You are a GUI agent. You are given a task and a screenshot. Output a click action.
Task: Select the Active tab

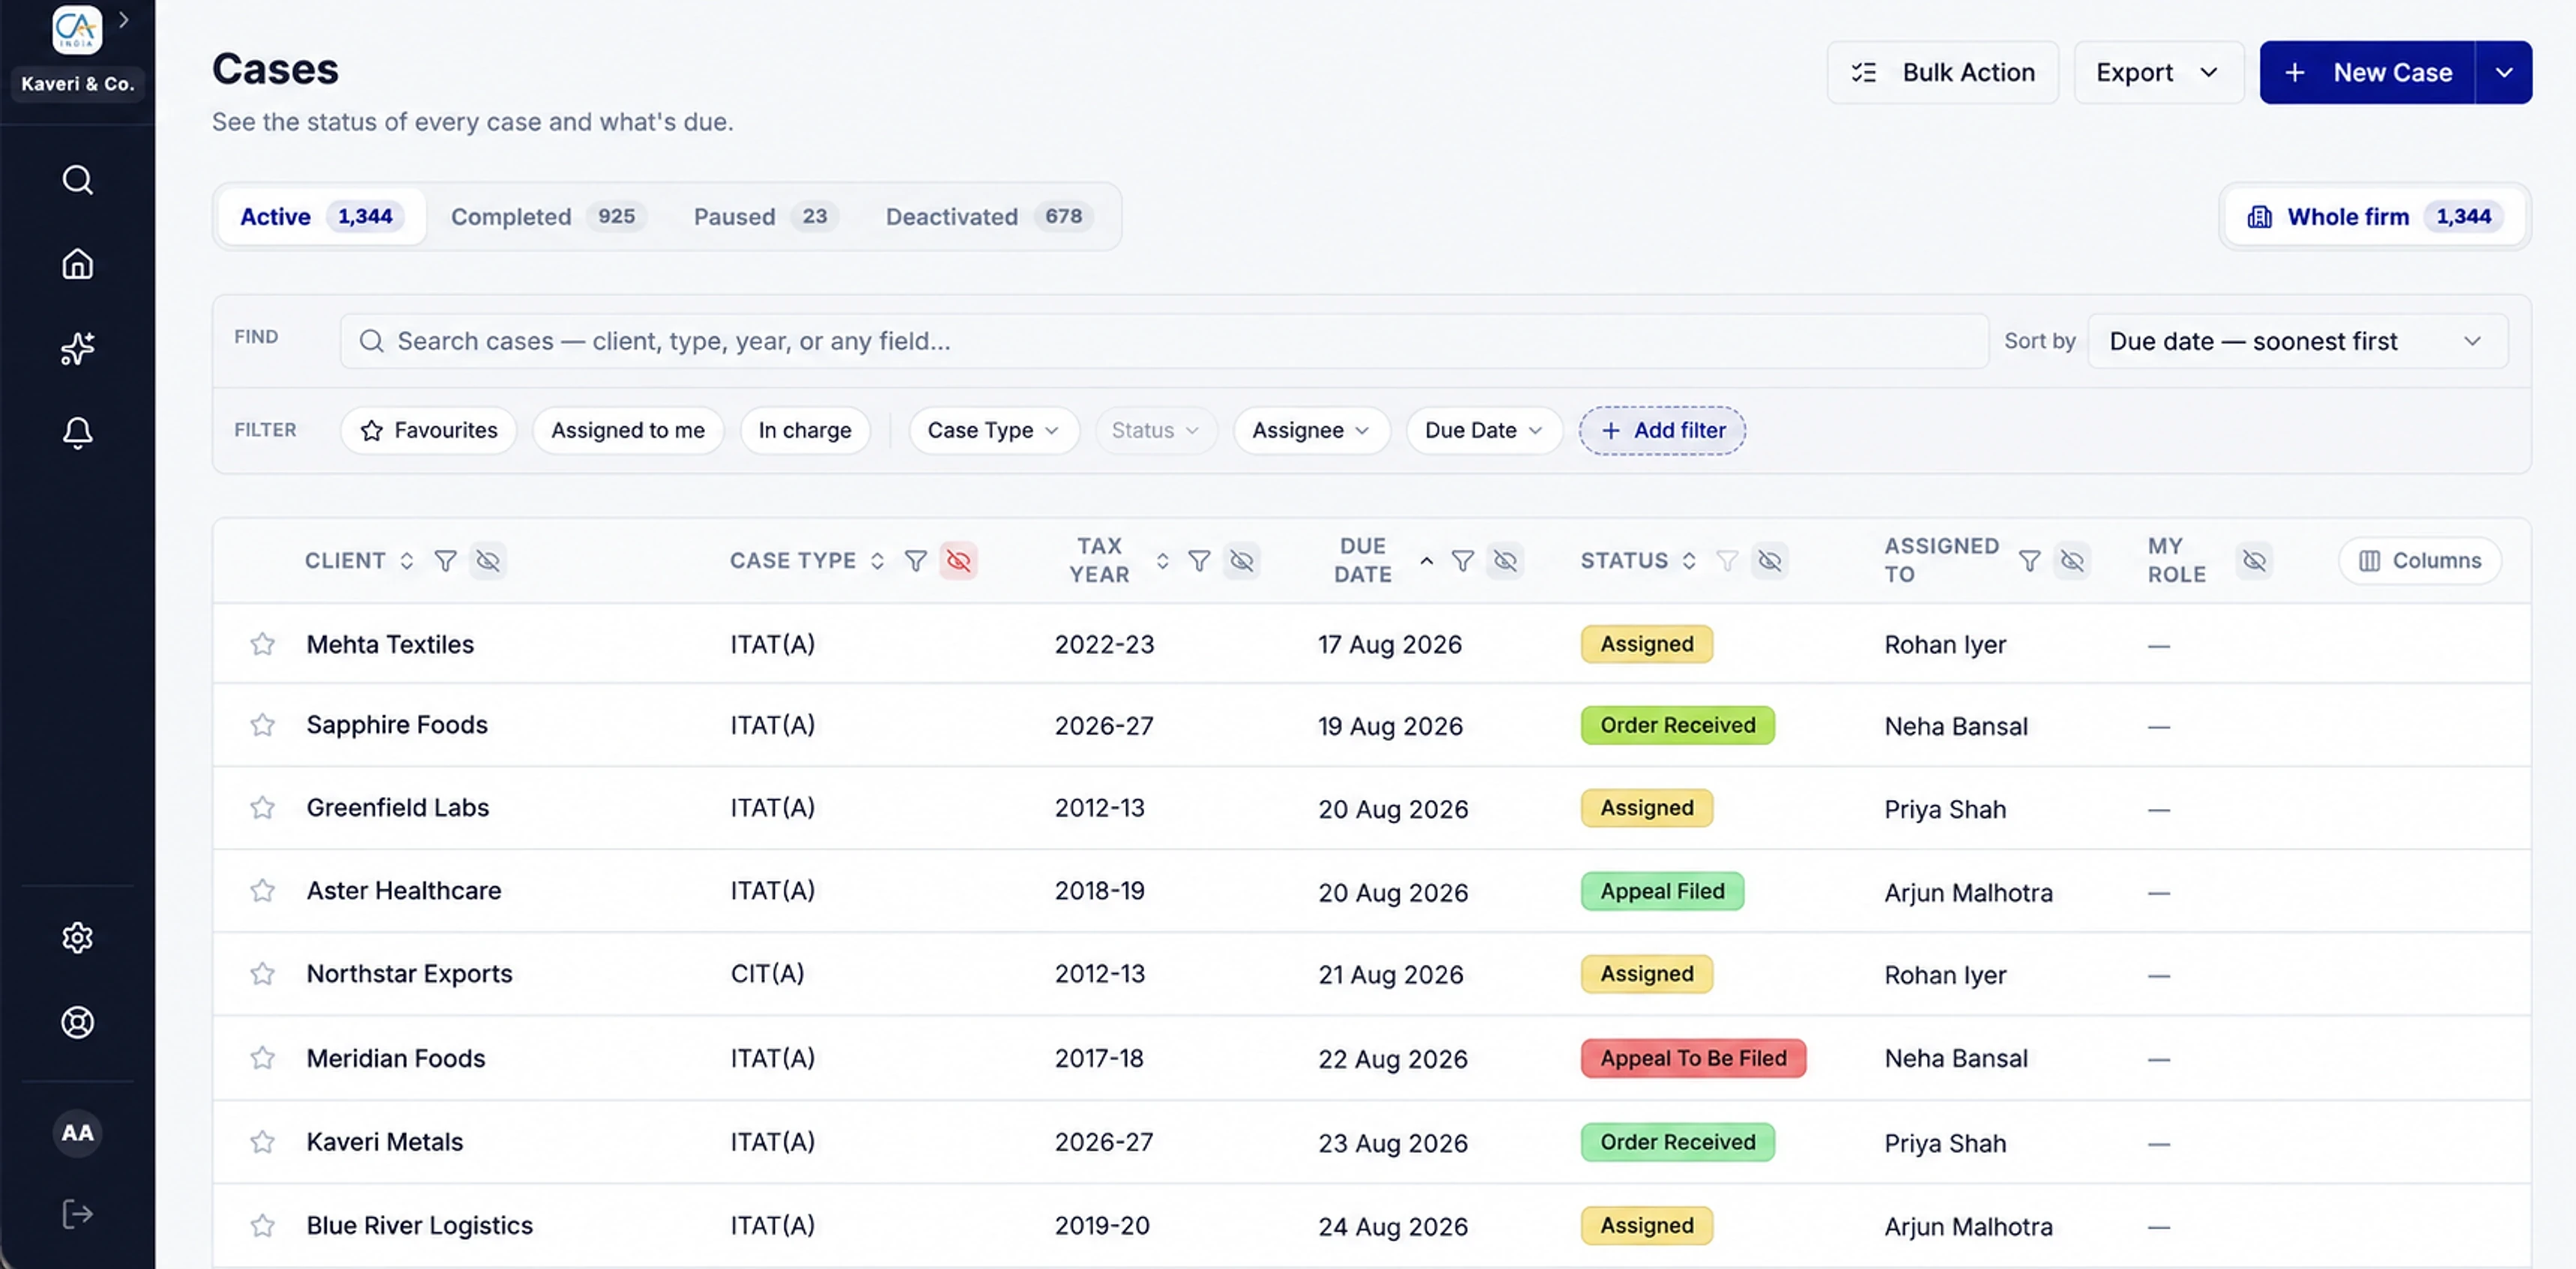321,216
